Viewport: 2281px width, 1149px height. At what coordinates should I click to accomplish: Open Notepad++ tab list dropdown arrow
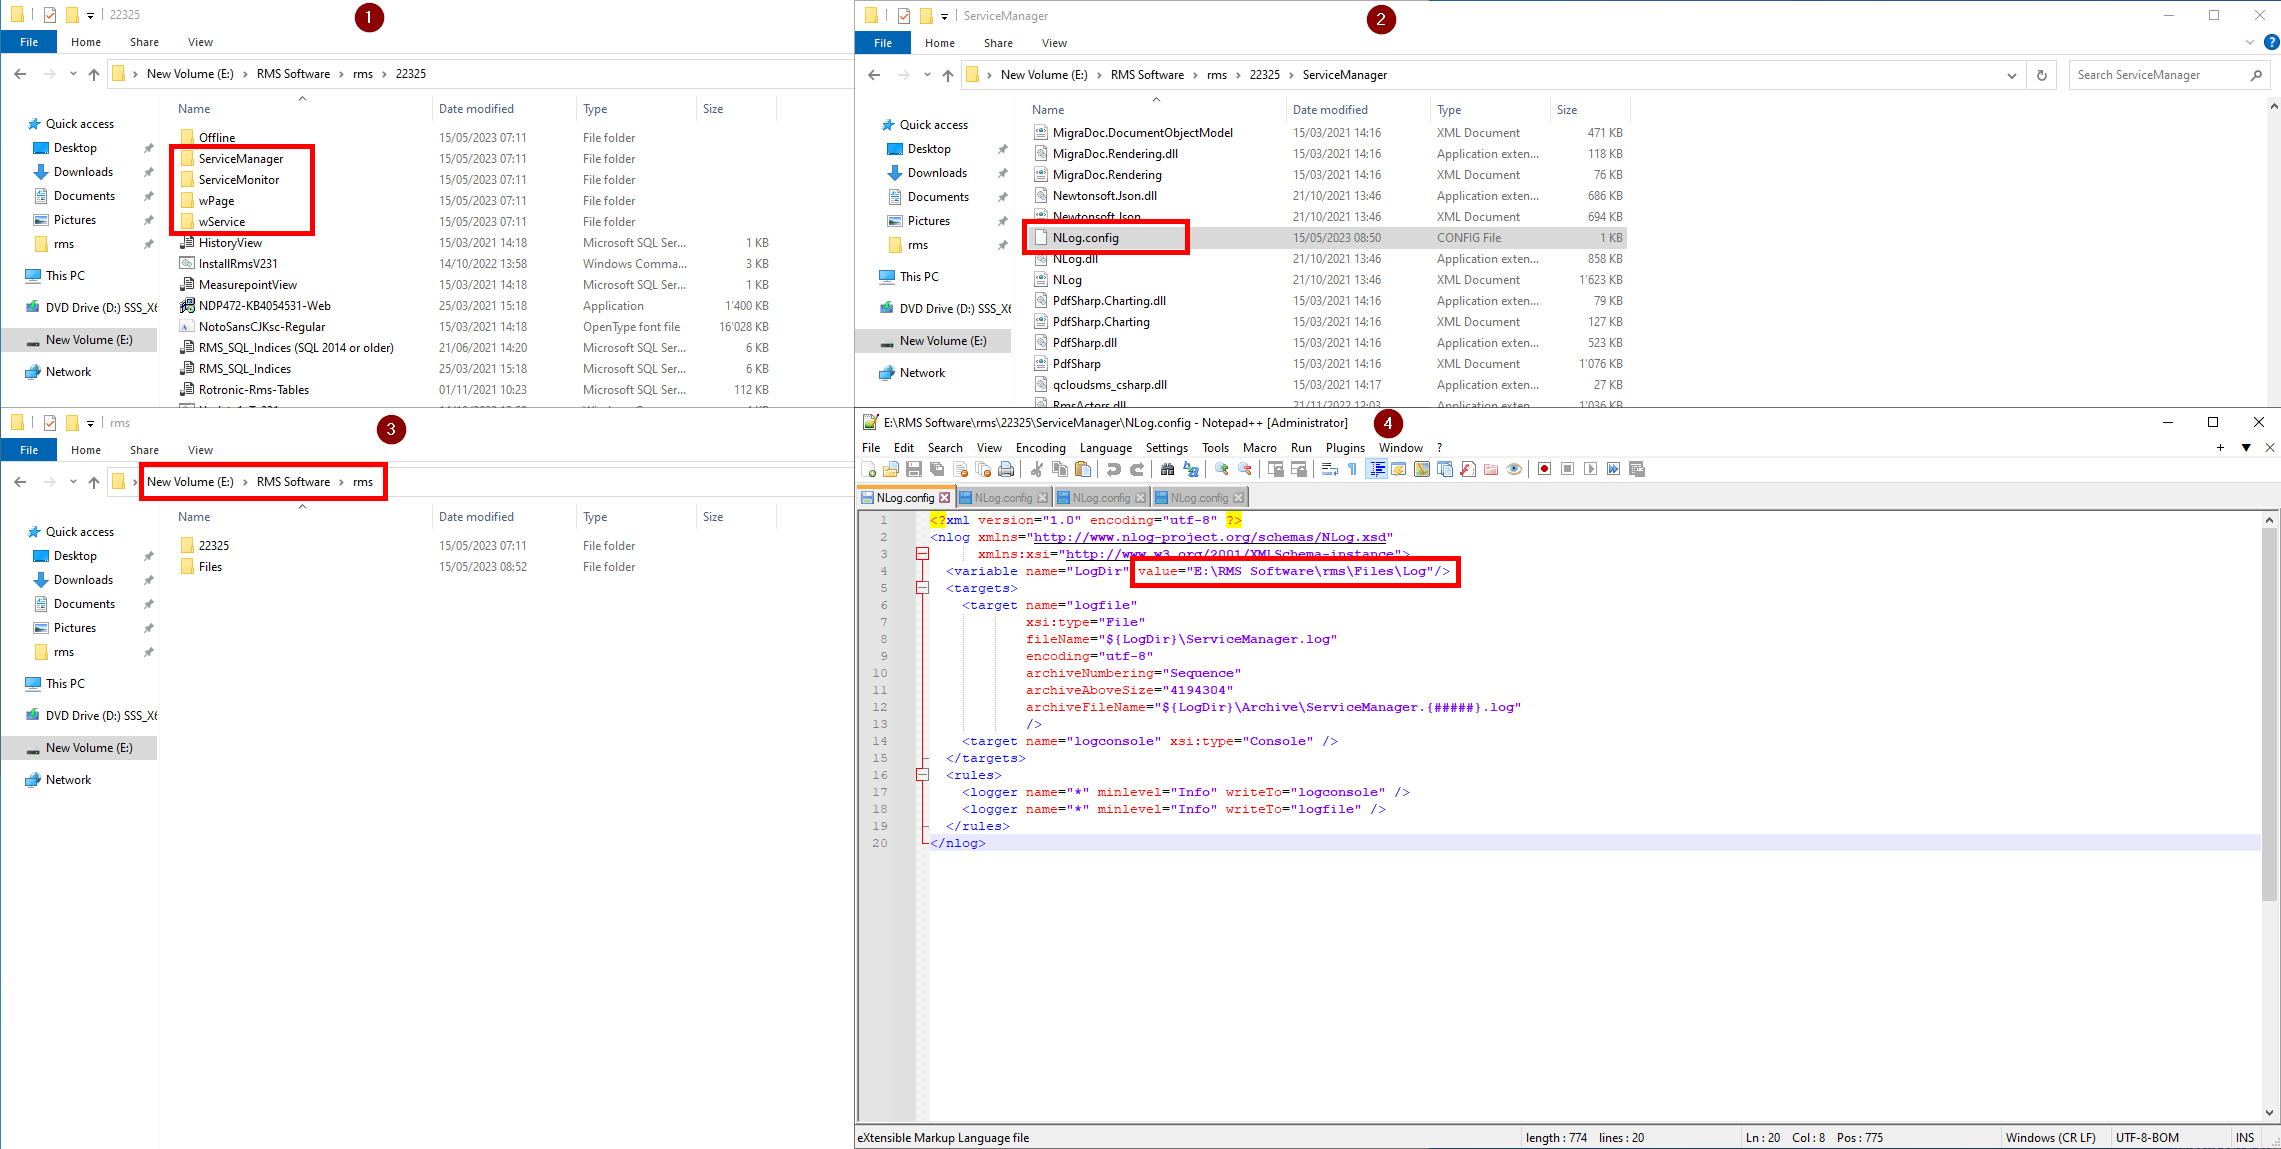pyautogui.click(x=2246, y=448)
